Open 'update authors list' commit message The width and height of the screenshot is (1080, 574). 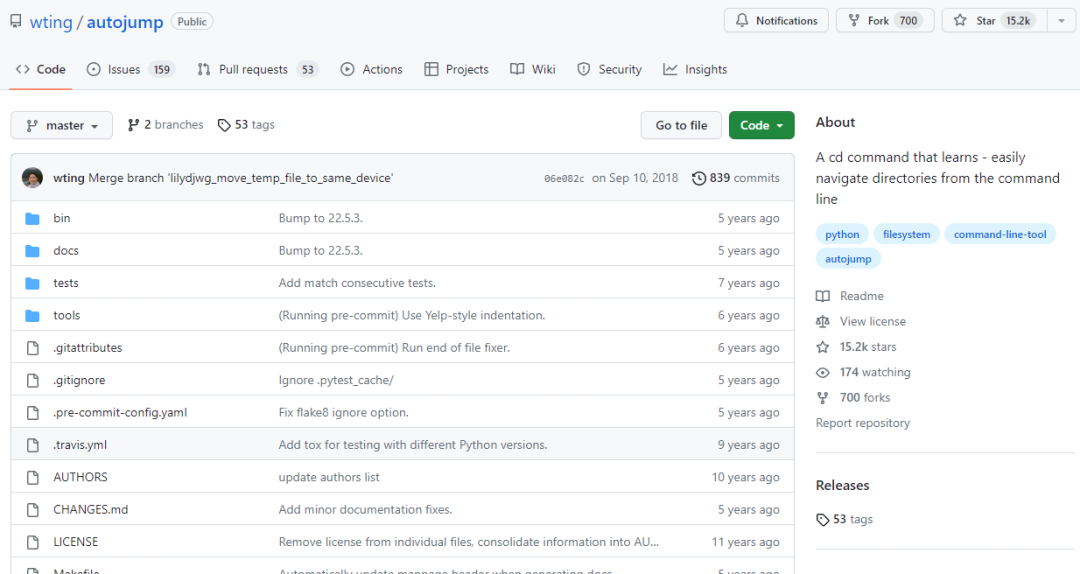[x=329, y=478]
